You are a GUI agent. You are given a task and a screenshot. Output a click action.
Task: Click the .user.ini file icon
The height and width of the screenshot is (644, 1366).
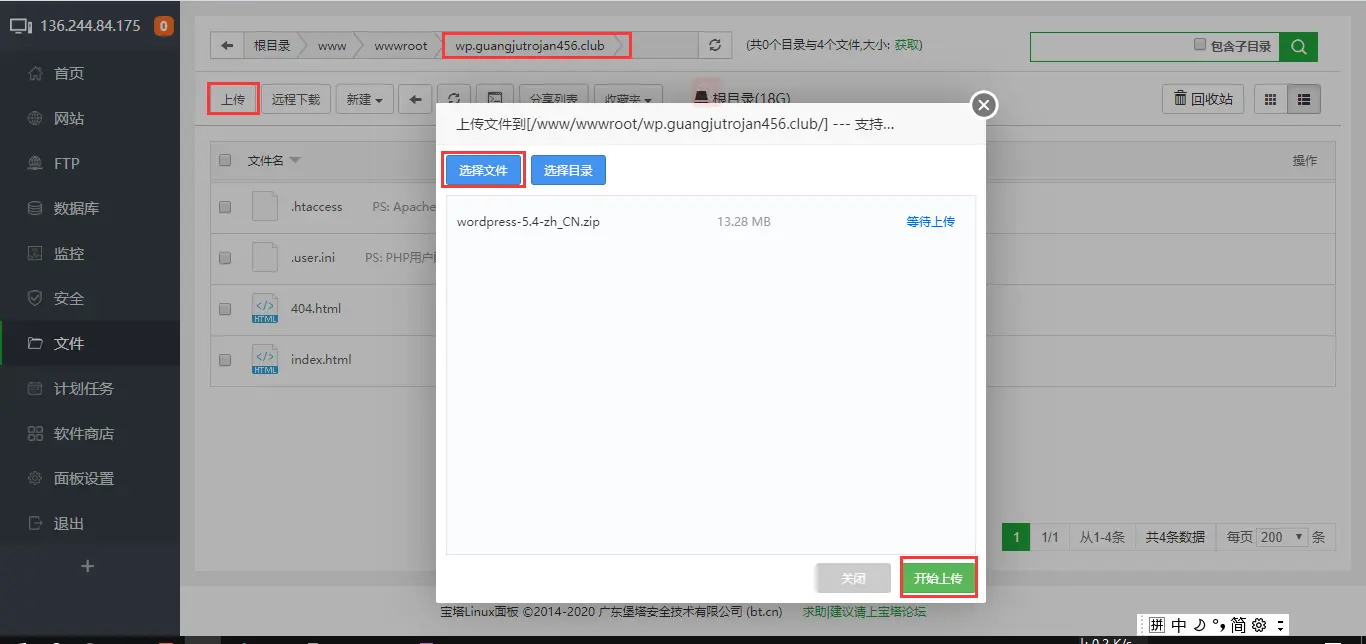coord(265,257)
